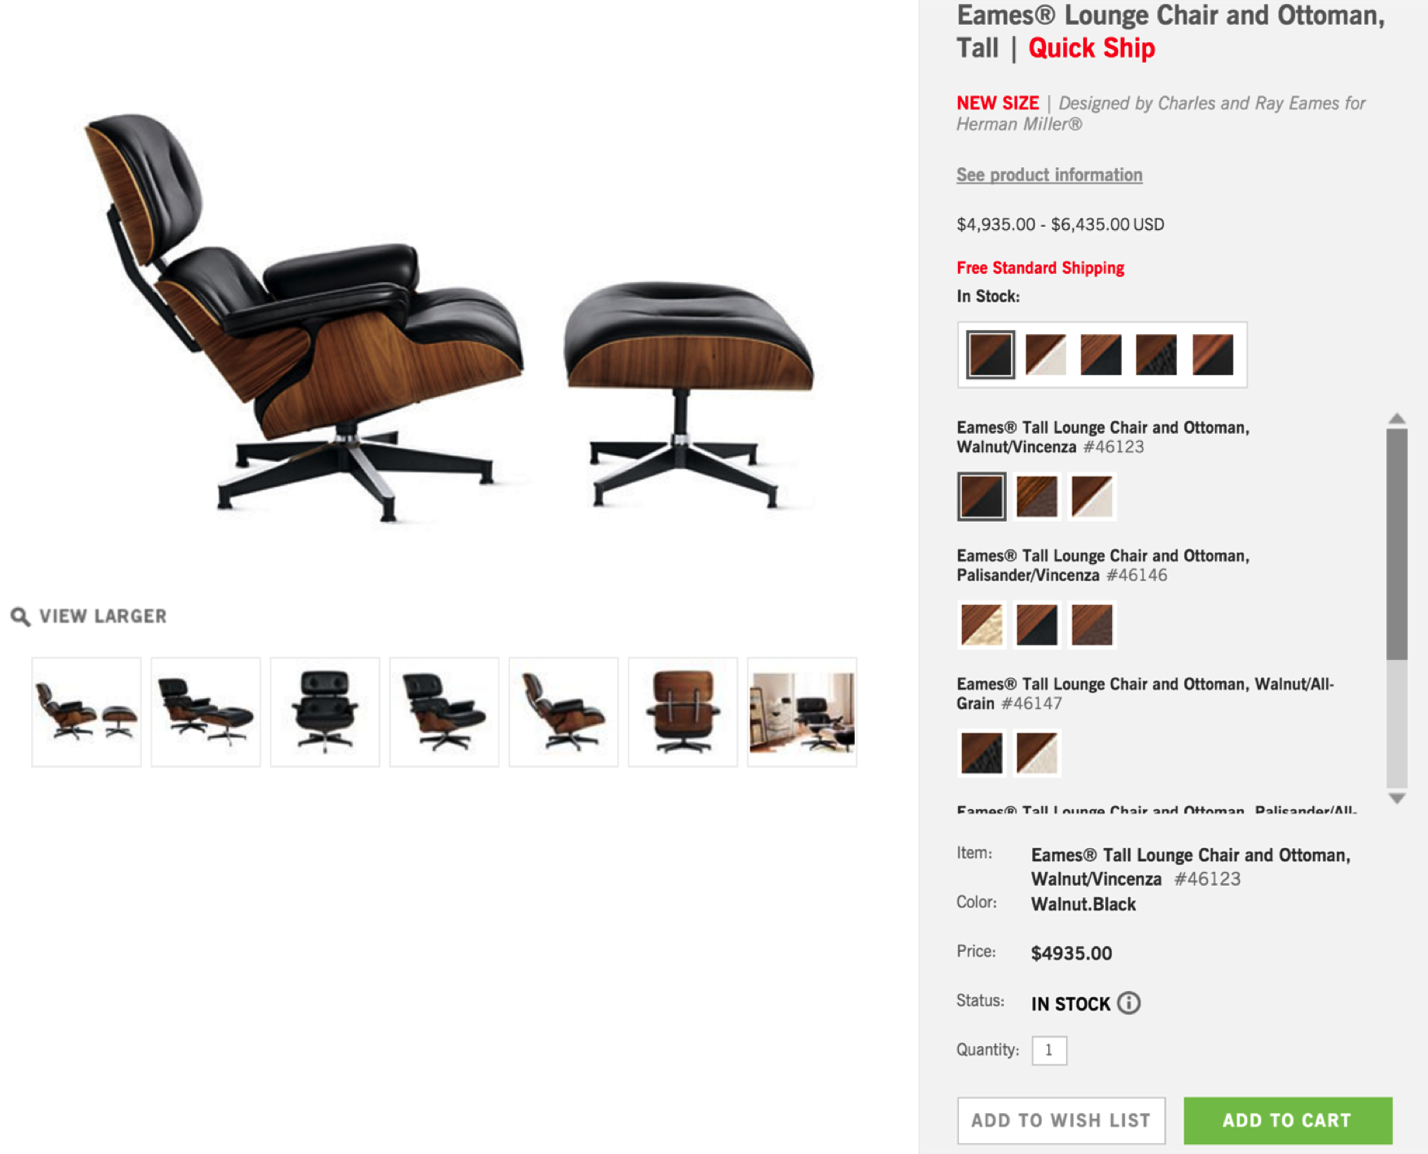Select the walnut and ivory In Stock swatch
Screen dimensions: 1428x1154
point(1046,354)
